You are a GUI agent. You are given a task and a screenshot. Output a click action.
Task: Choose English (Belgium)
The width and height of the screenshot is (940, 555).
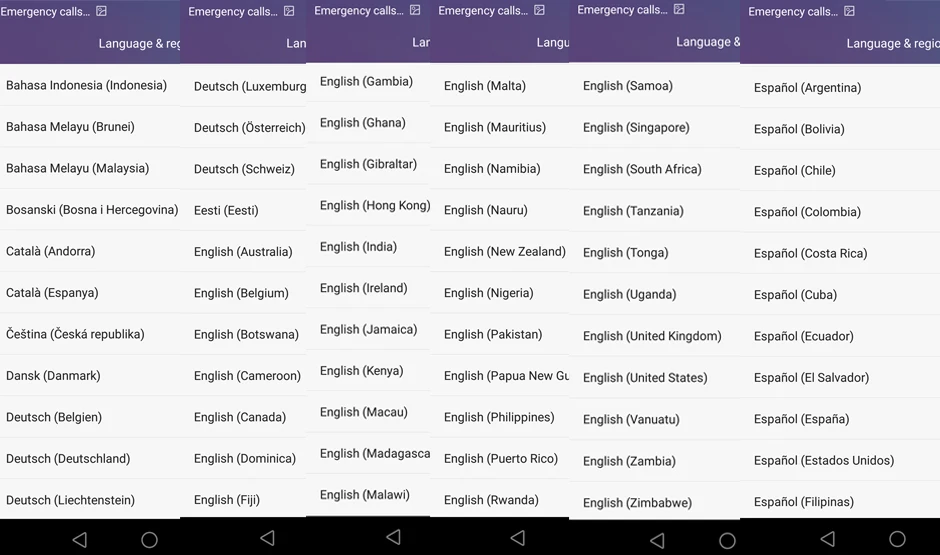pyautogui.click(x=243, y=293)
